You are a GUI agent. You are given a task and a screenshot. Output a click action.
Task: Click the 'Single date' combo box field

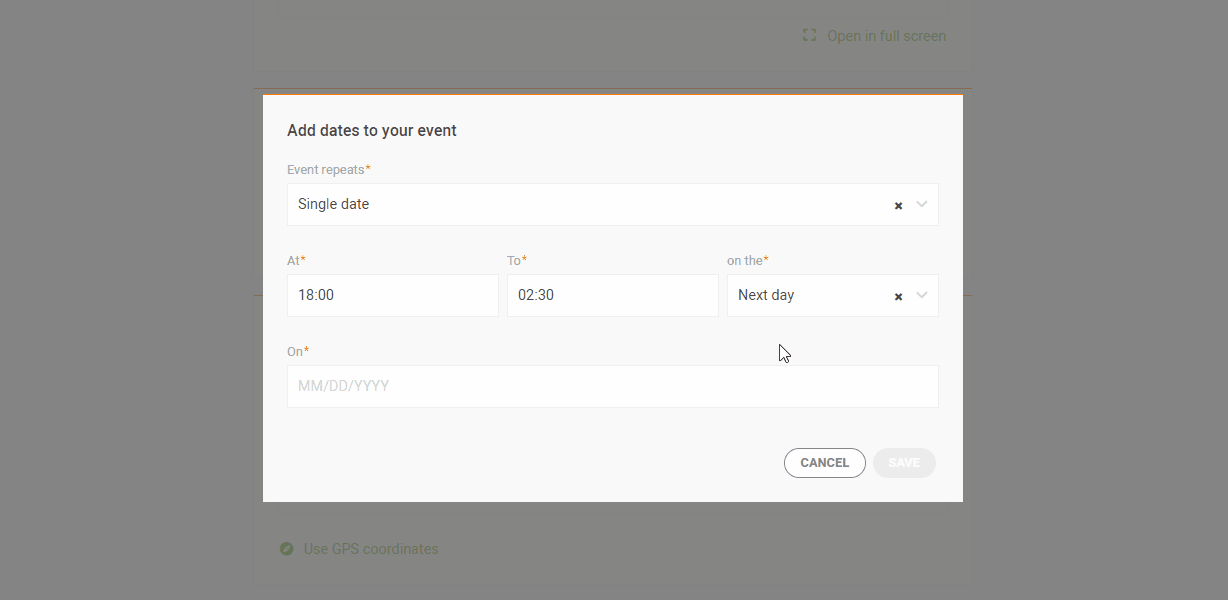pyautogui.click(x=613, y=204)
